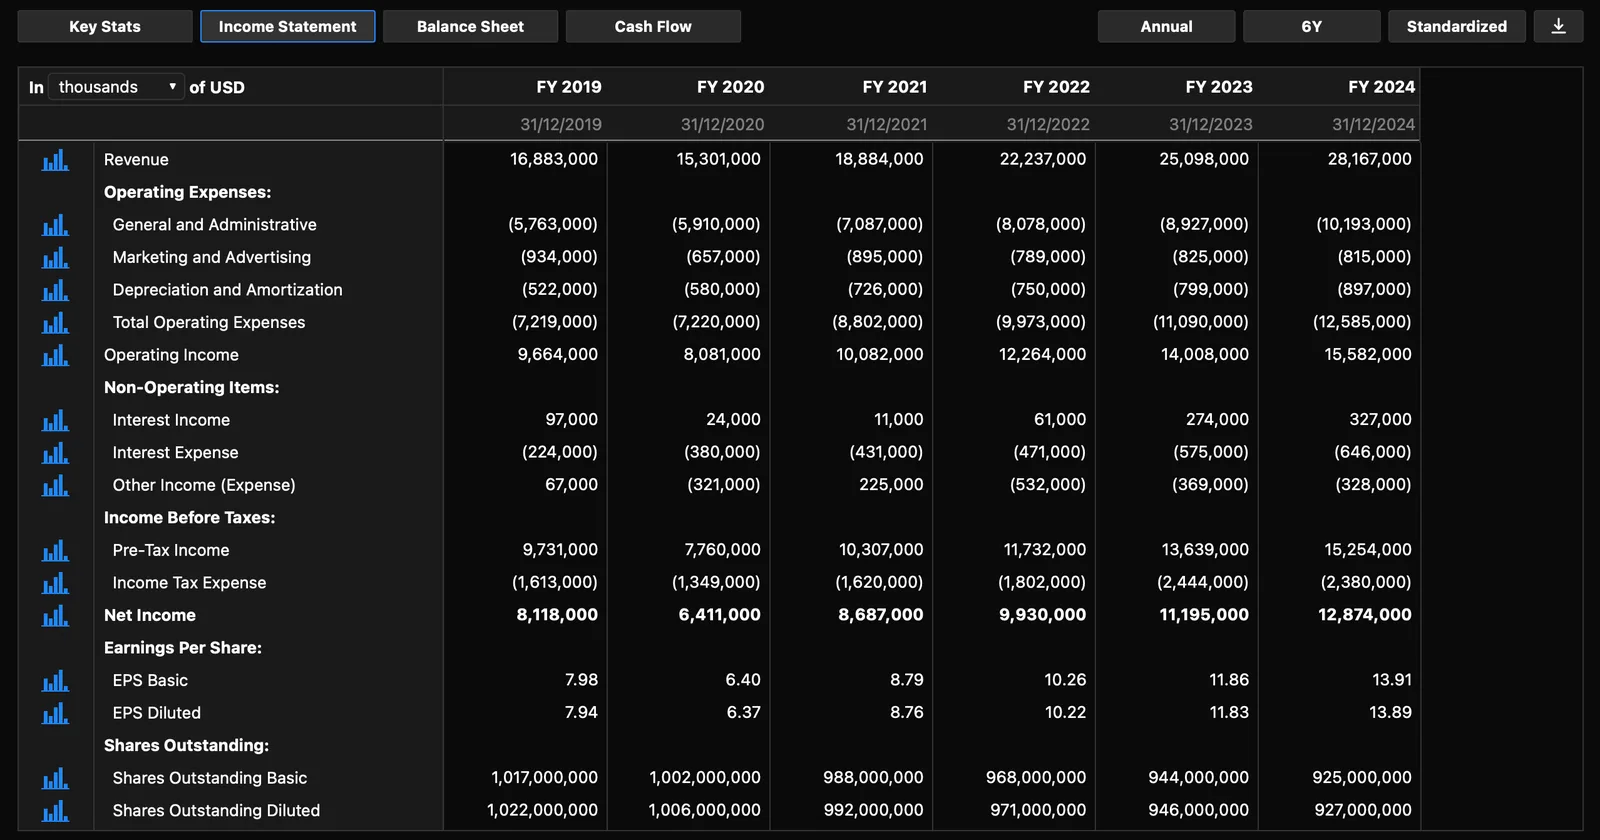The image size is (1600, 840).
Task: Select FY 2020 net income 6,411,000
Action: (x=720, y=614)
